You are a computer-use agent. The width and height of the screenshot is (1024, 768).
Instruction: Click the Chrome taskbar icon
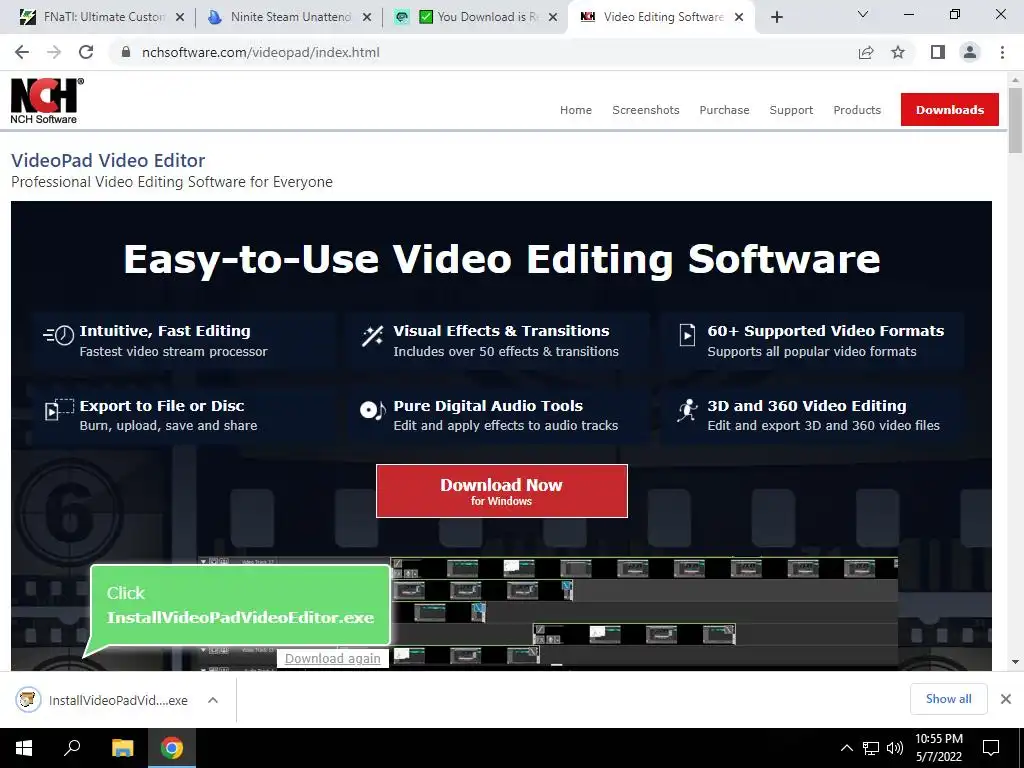(172, 748)
